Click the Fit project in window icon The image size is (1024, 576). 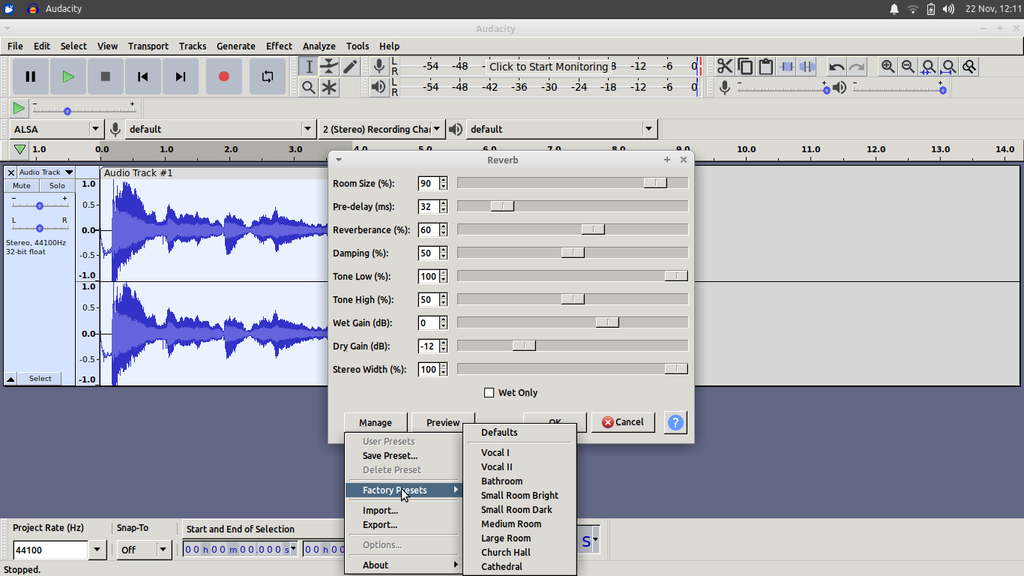click(x=948, y=66)
